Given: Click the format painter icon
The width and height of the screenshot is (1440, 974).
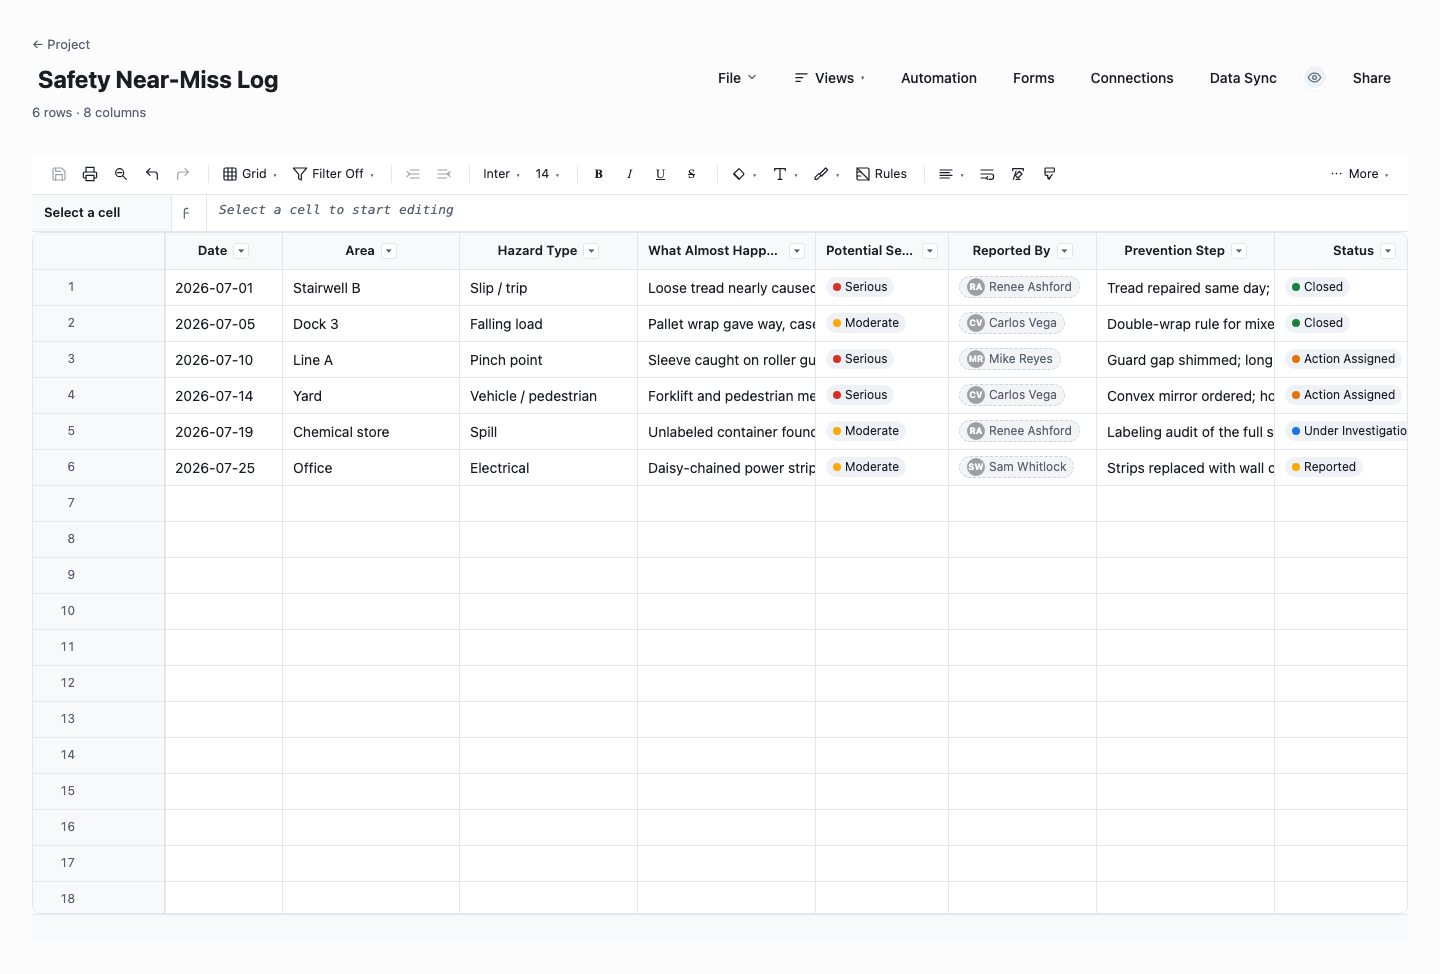Looking at the screenshot, I should 1049,174.
